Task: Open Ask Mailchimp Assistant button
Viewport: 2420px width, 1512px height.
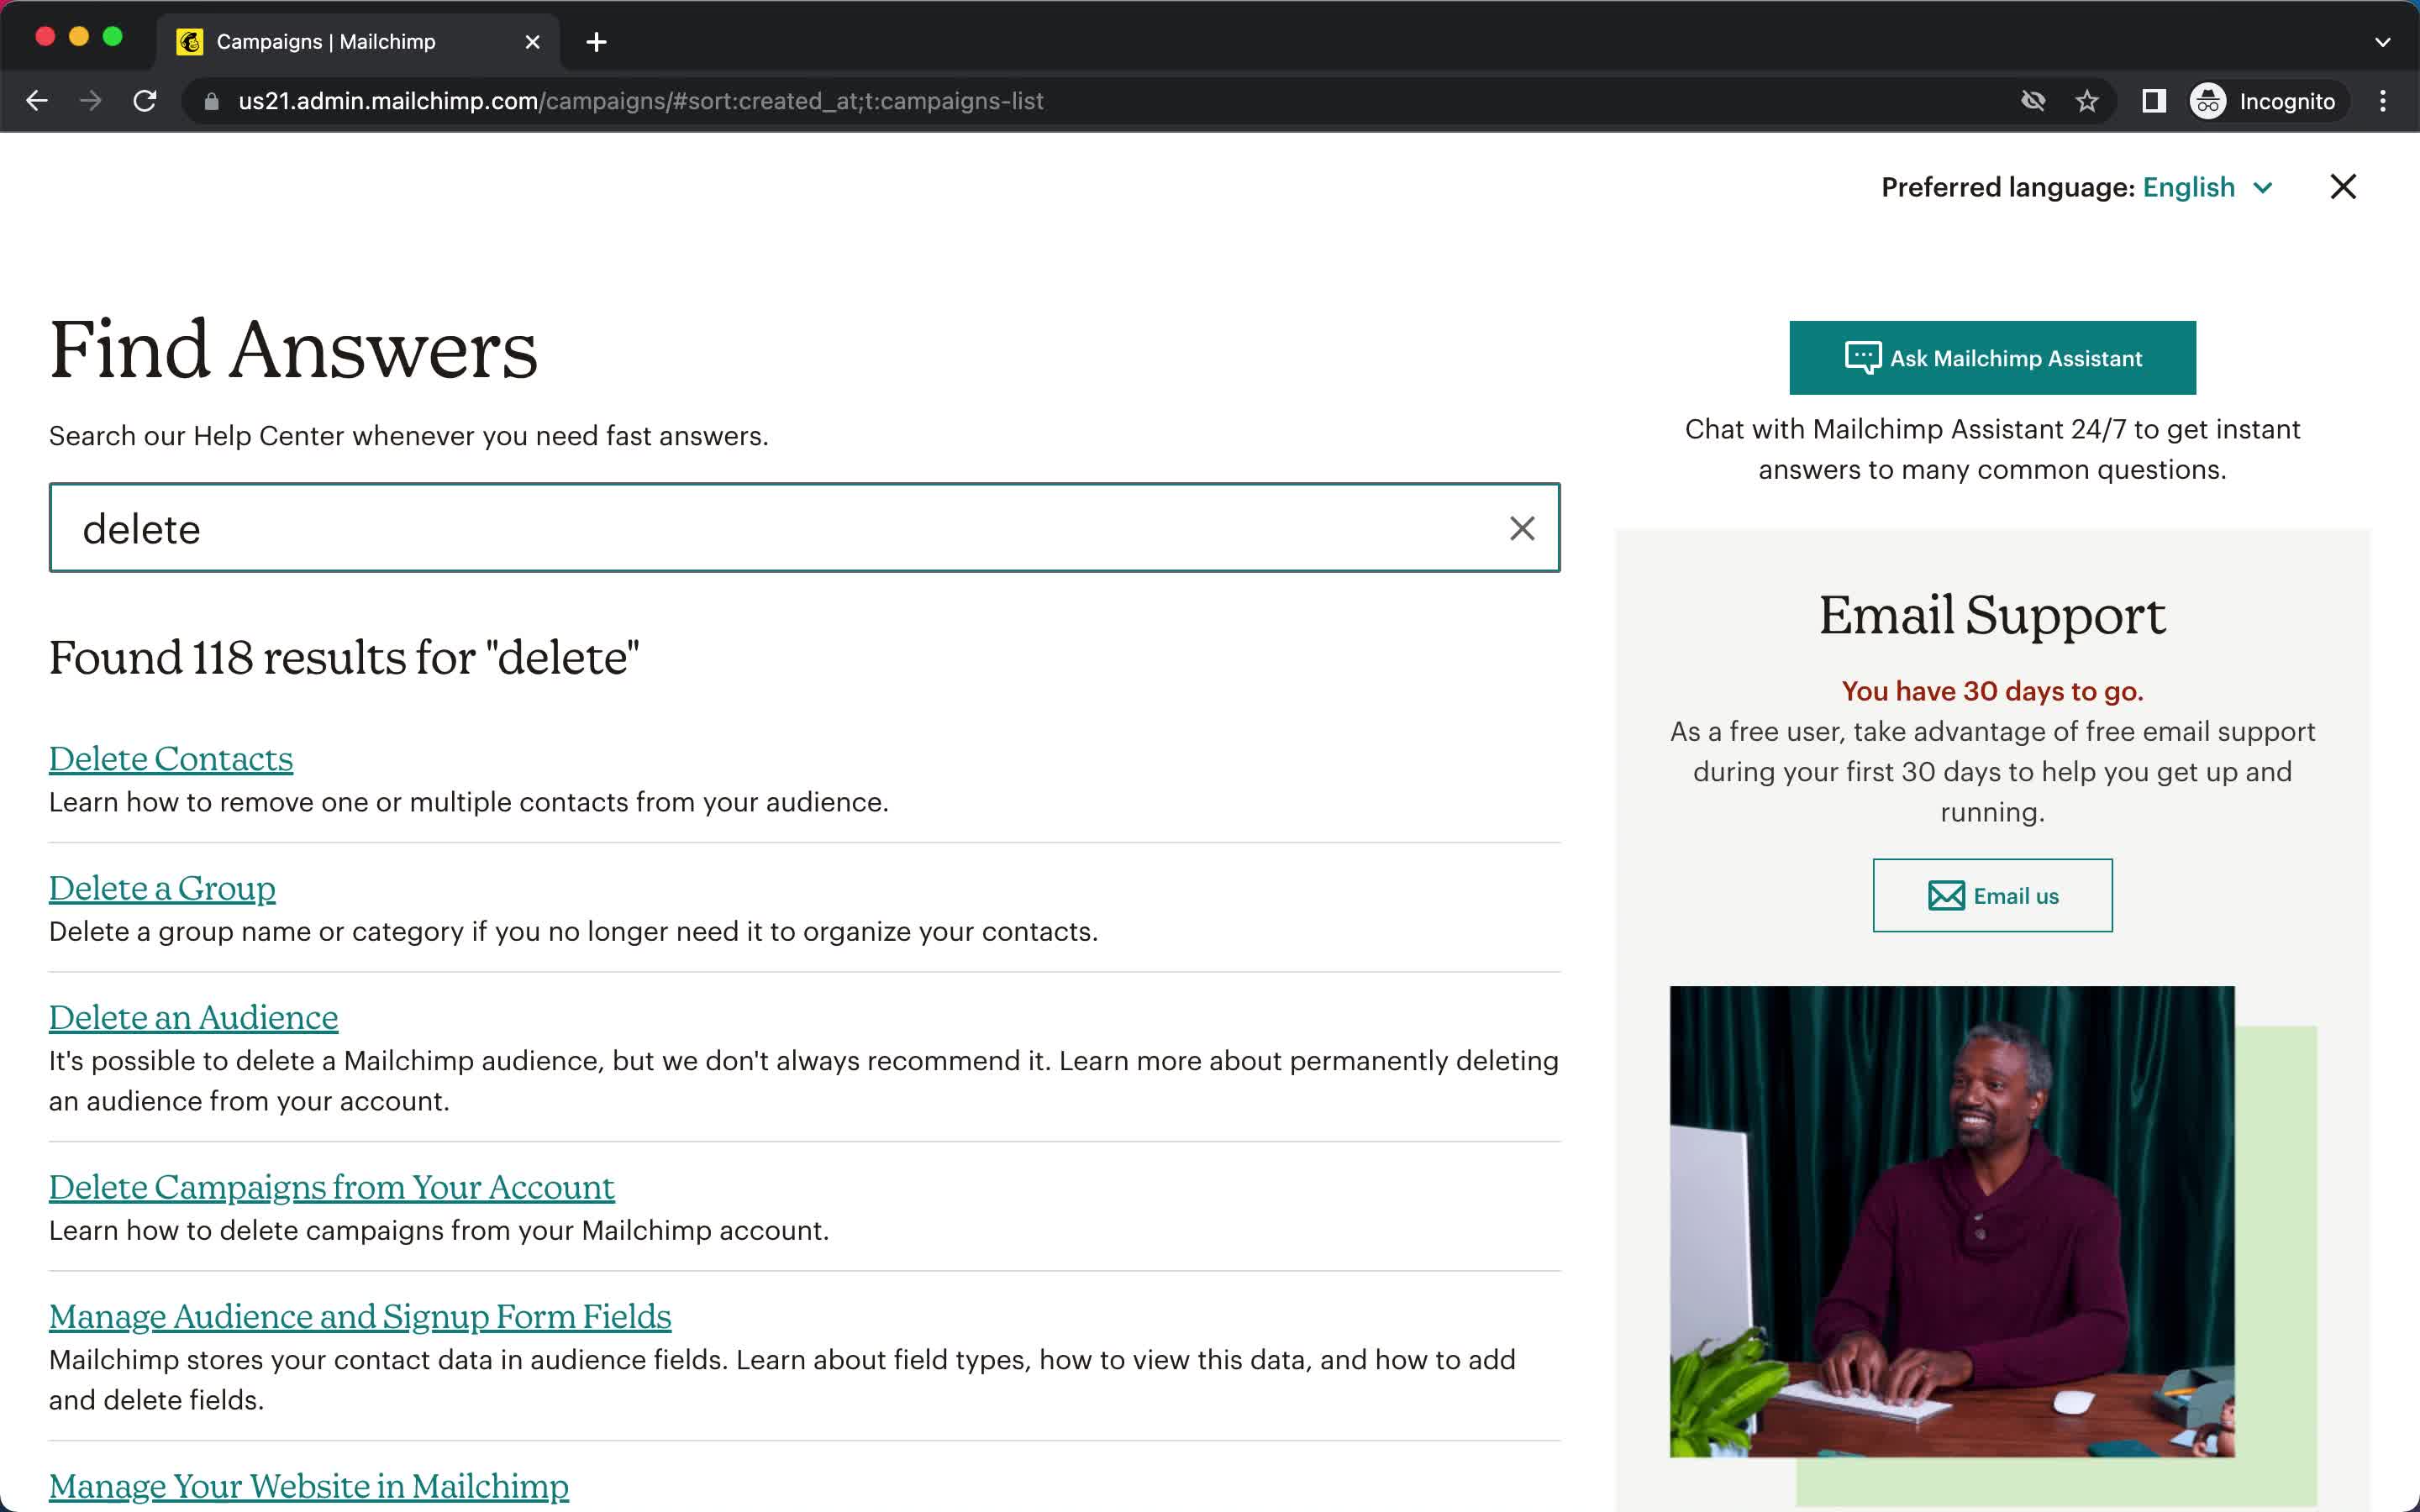Action: tap(1991, 355)
